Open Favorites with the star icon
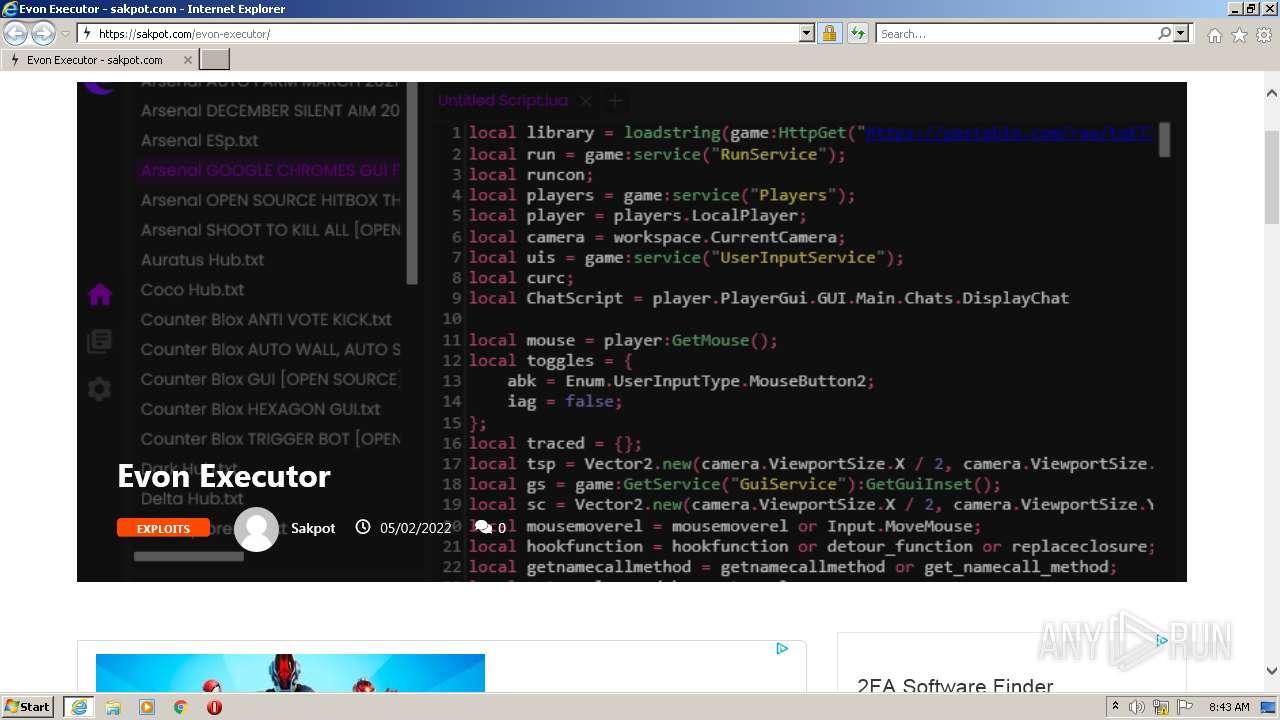The image size is (1280, 720). click(1239, 35)
